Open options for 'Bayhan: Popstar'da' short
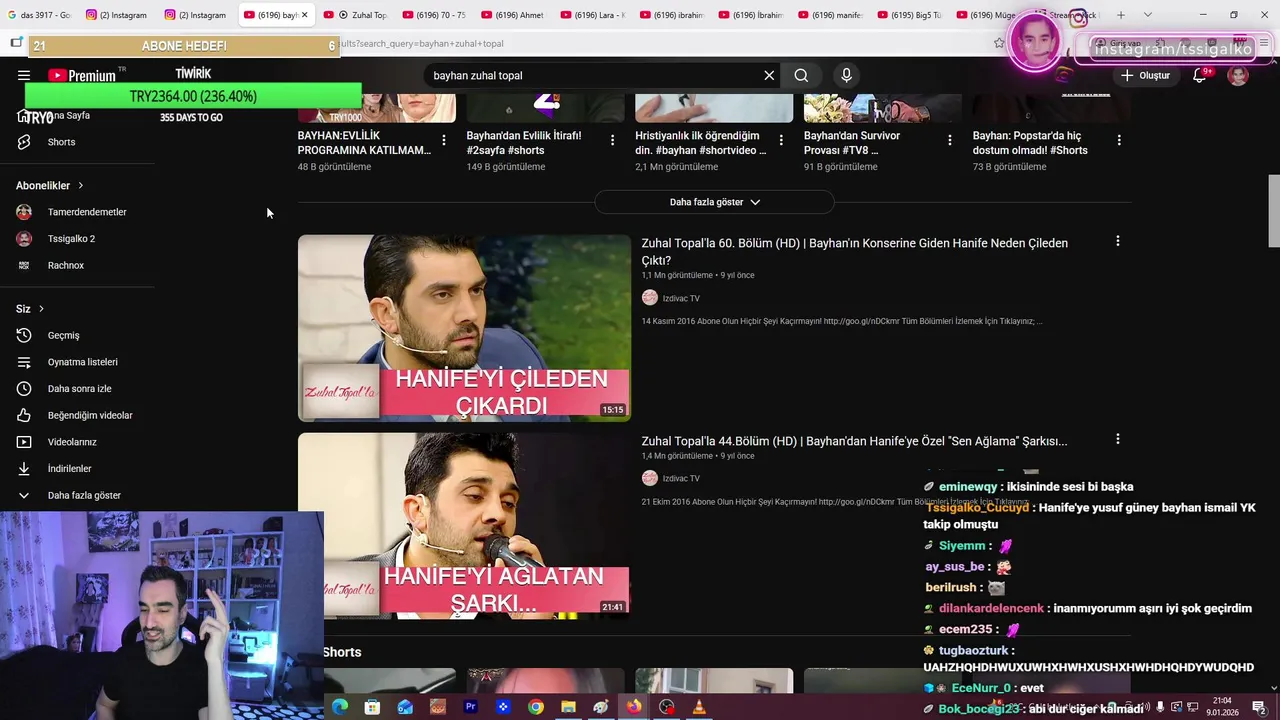This screenshot has width=1280, height=720. point(1118,140)
